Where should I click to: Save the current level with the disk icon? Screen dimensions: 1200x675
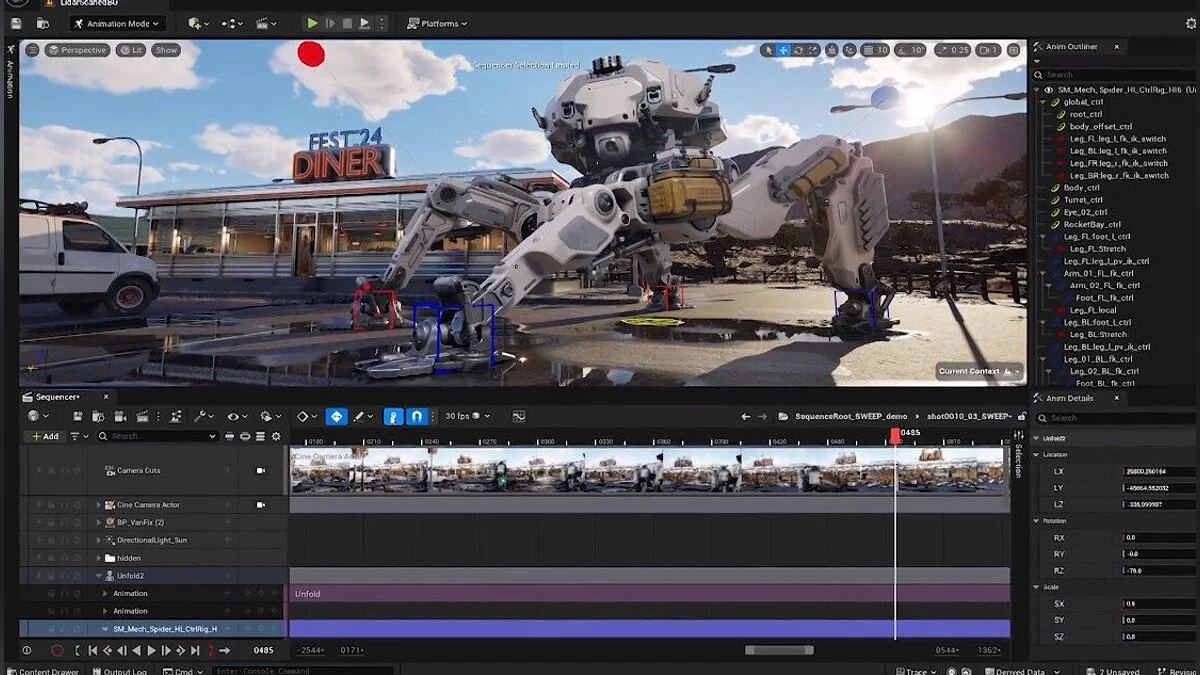(16, 23)
